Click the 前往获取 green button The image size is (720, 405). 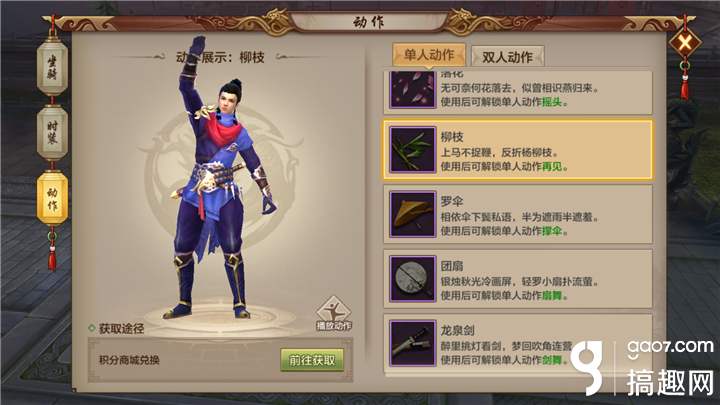pos(312,360)
